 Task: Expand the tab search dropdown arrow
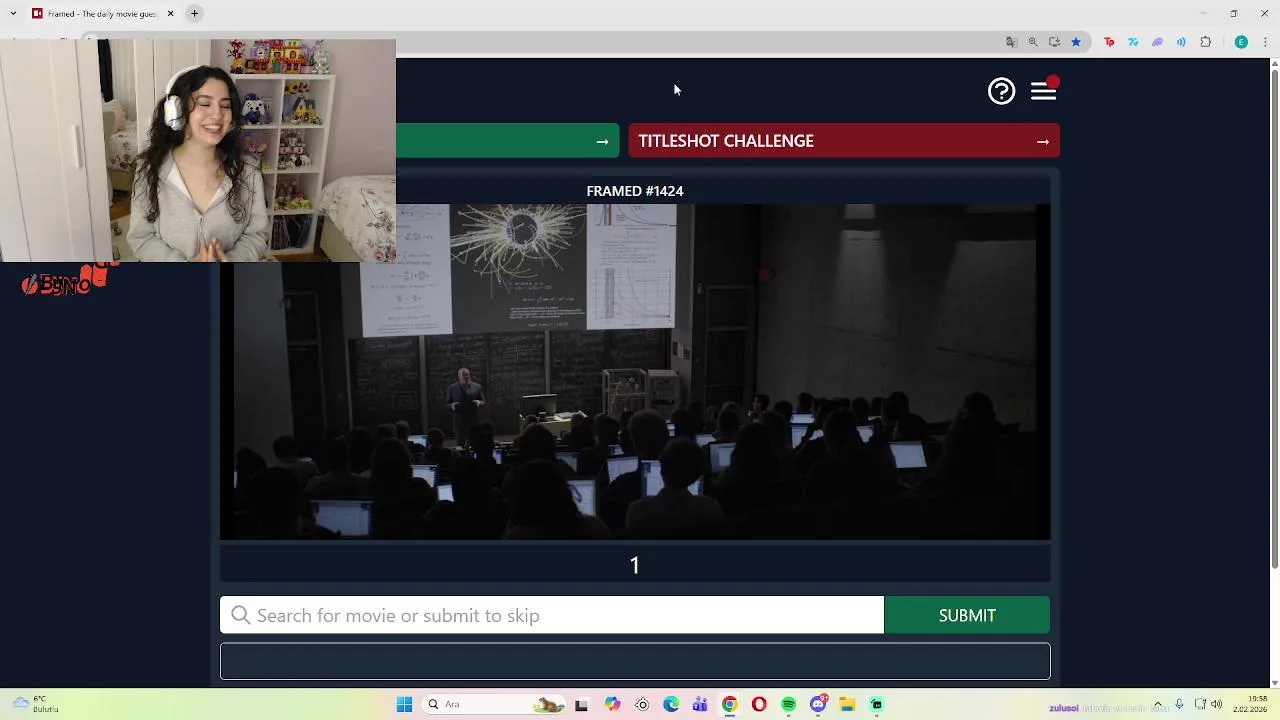point(13,13)
